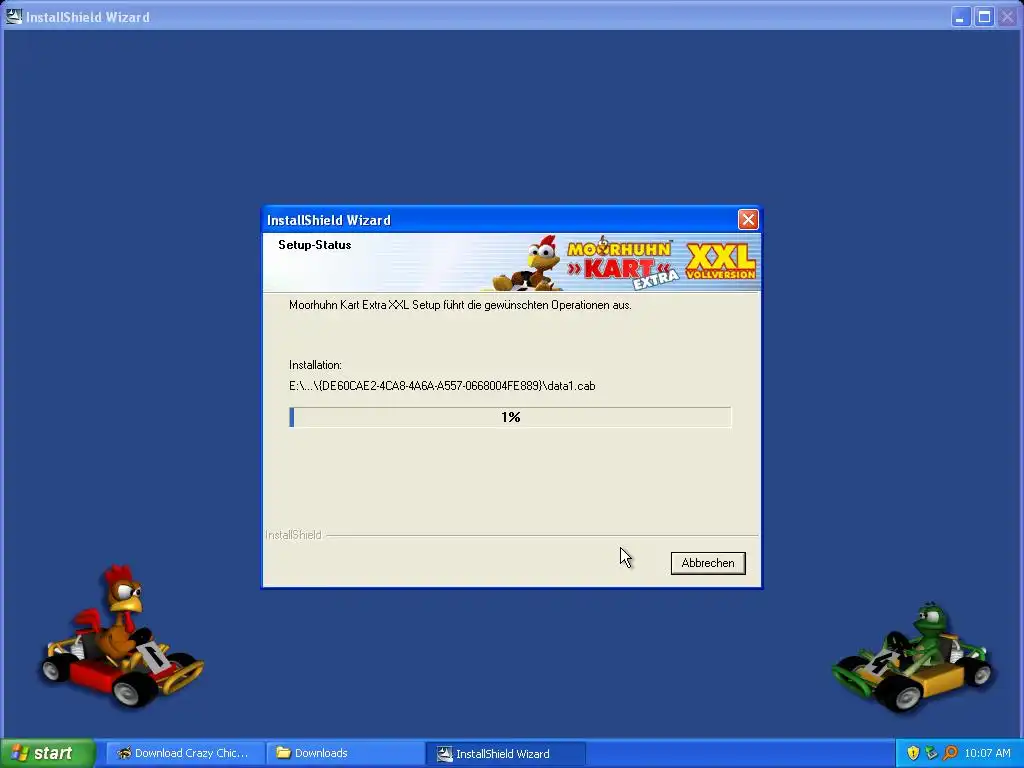Image resolution: width=1024 pixels, height=768 pixels.
Task: Click the browser icon on Download Crazy Chic button
Action: (x=123, y=753)
